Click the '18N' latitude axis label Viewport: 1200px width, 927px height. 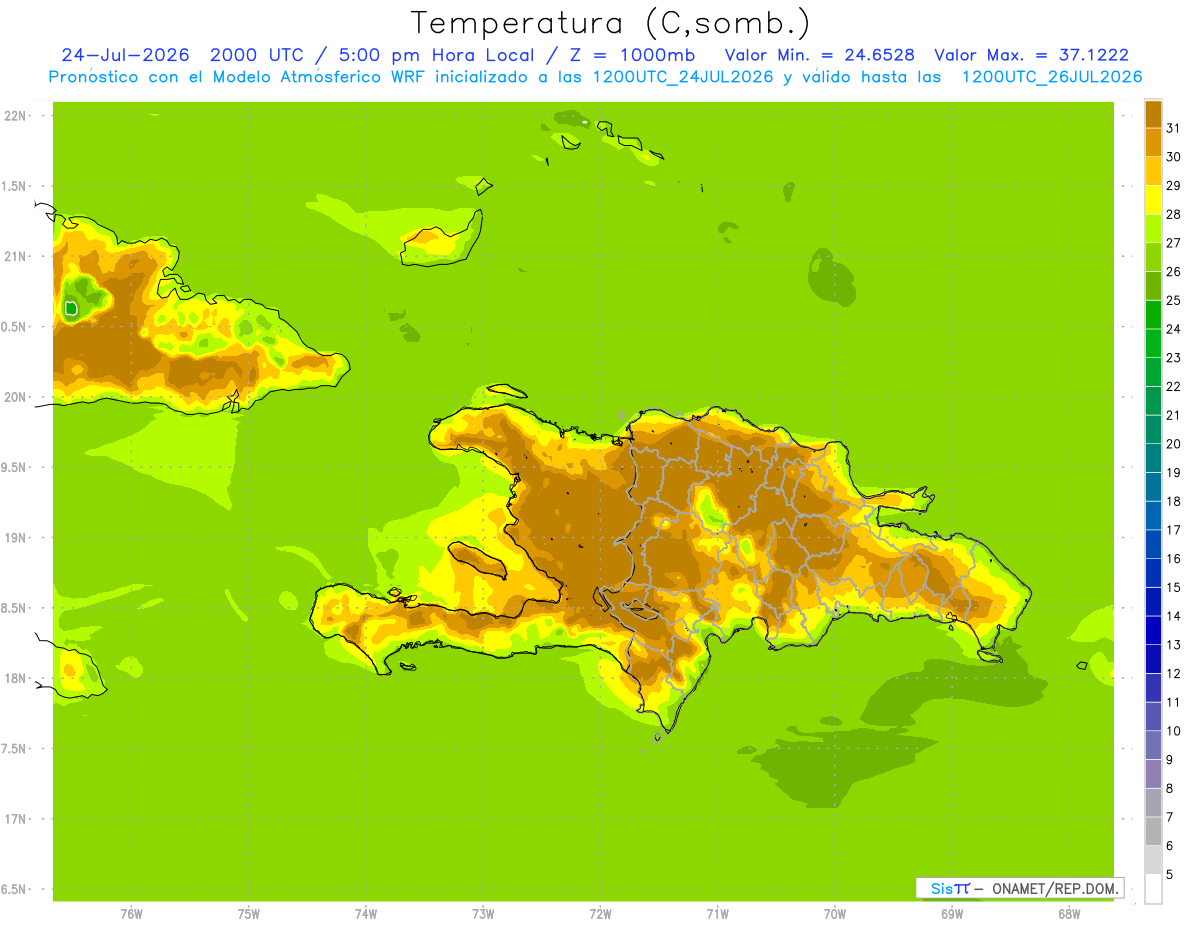tap(15, 678)
